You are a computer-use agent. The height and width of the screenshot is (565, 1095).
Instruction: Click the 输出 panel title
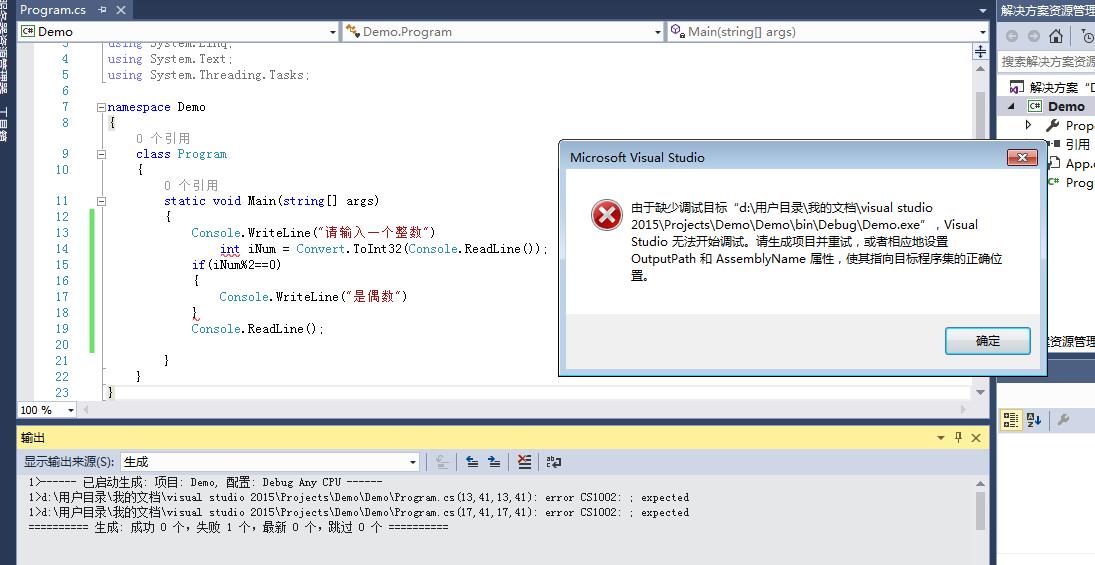pos(33,438)
